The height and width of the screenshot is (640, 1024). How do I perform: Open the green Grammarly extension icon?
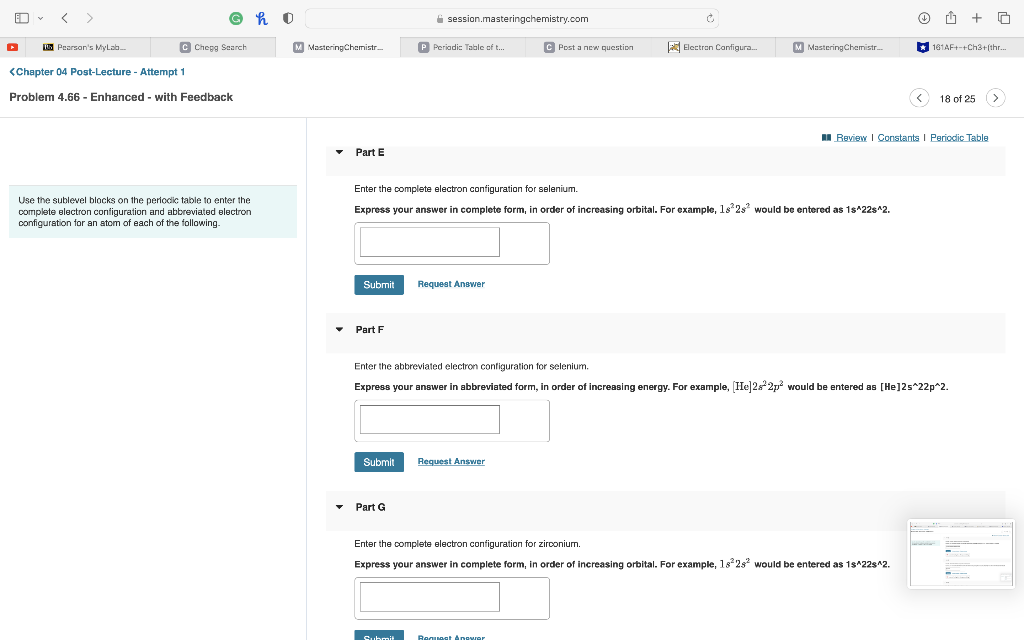click(236, 19)
